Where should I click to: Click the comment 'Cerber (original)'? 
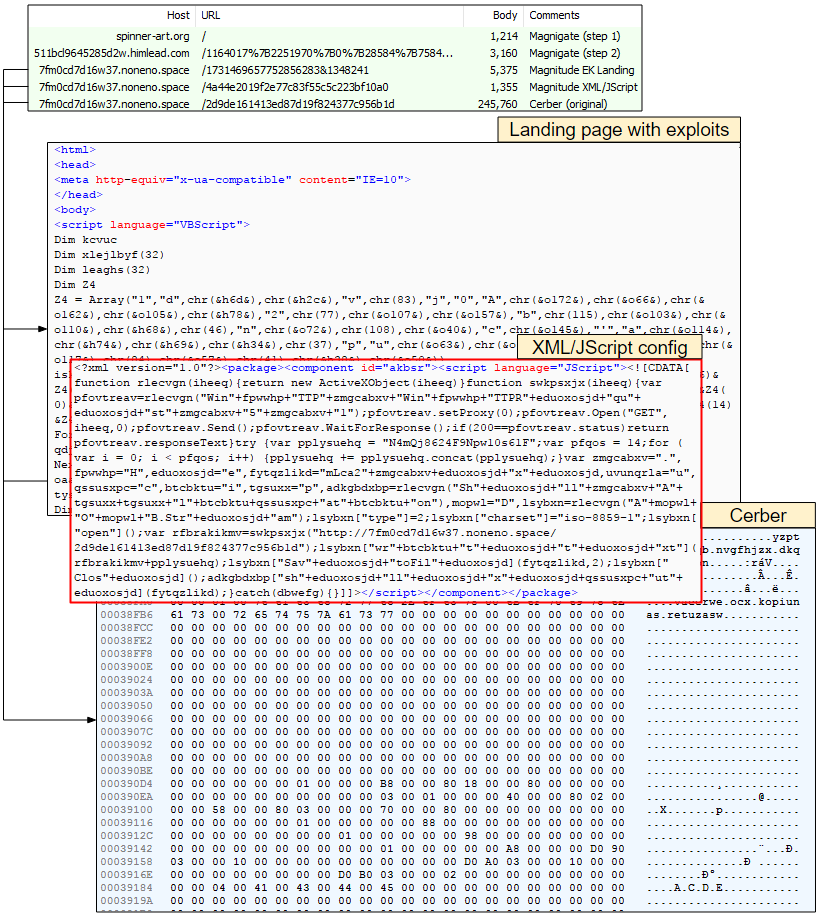568,104
